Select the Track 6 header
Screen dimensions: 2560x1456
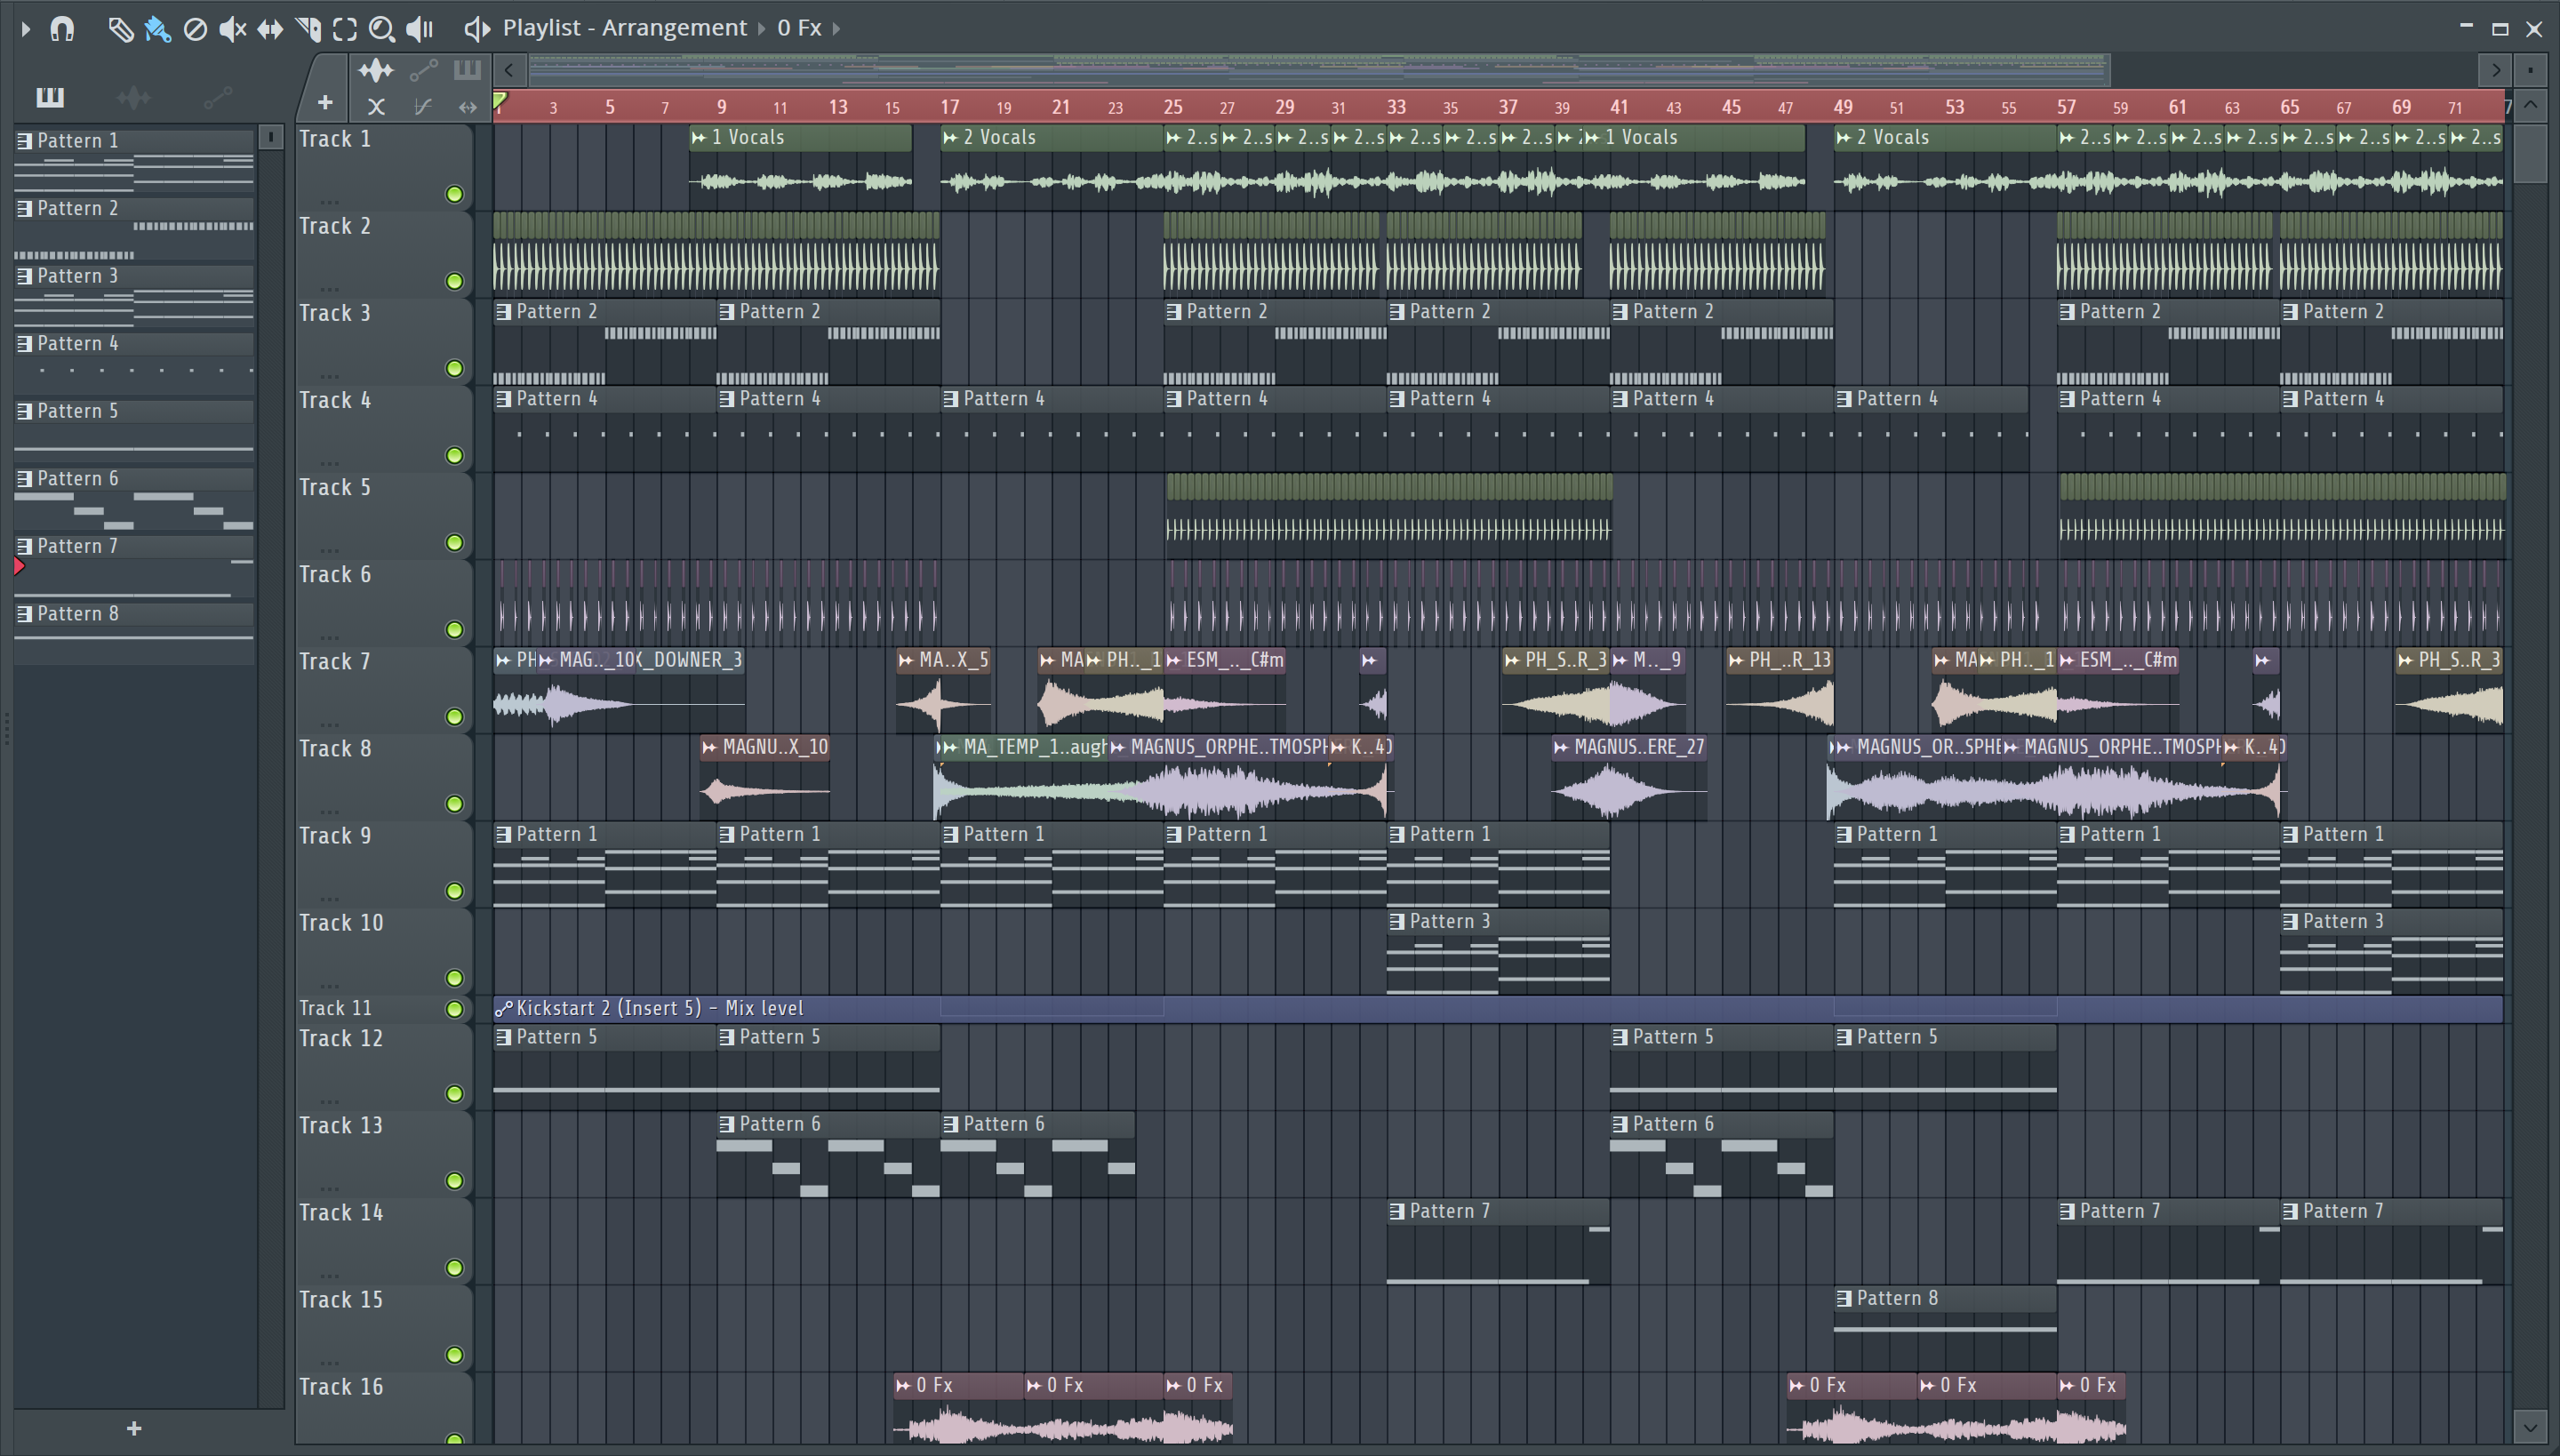tap(384, 602)
